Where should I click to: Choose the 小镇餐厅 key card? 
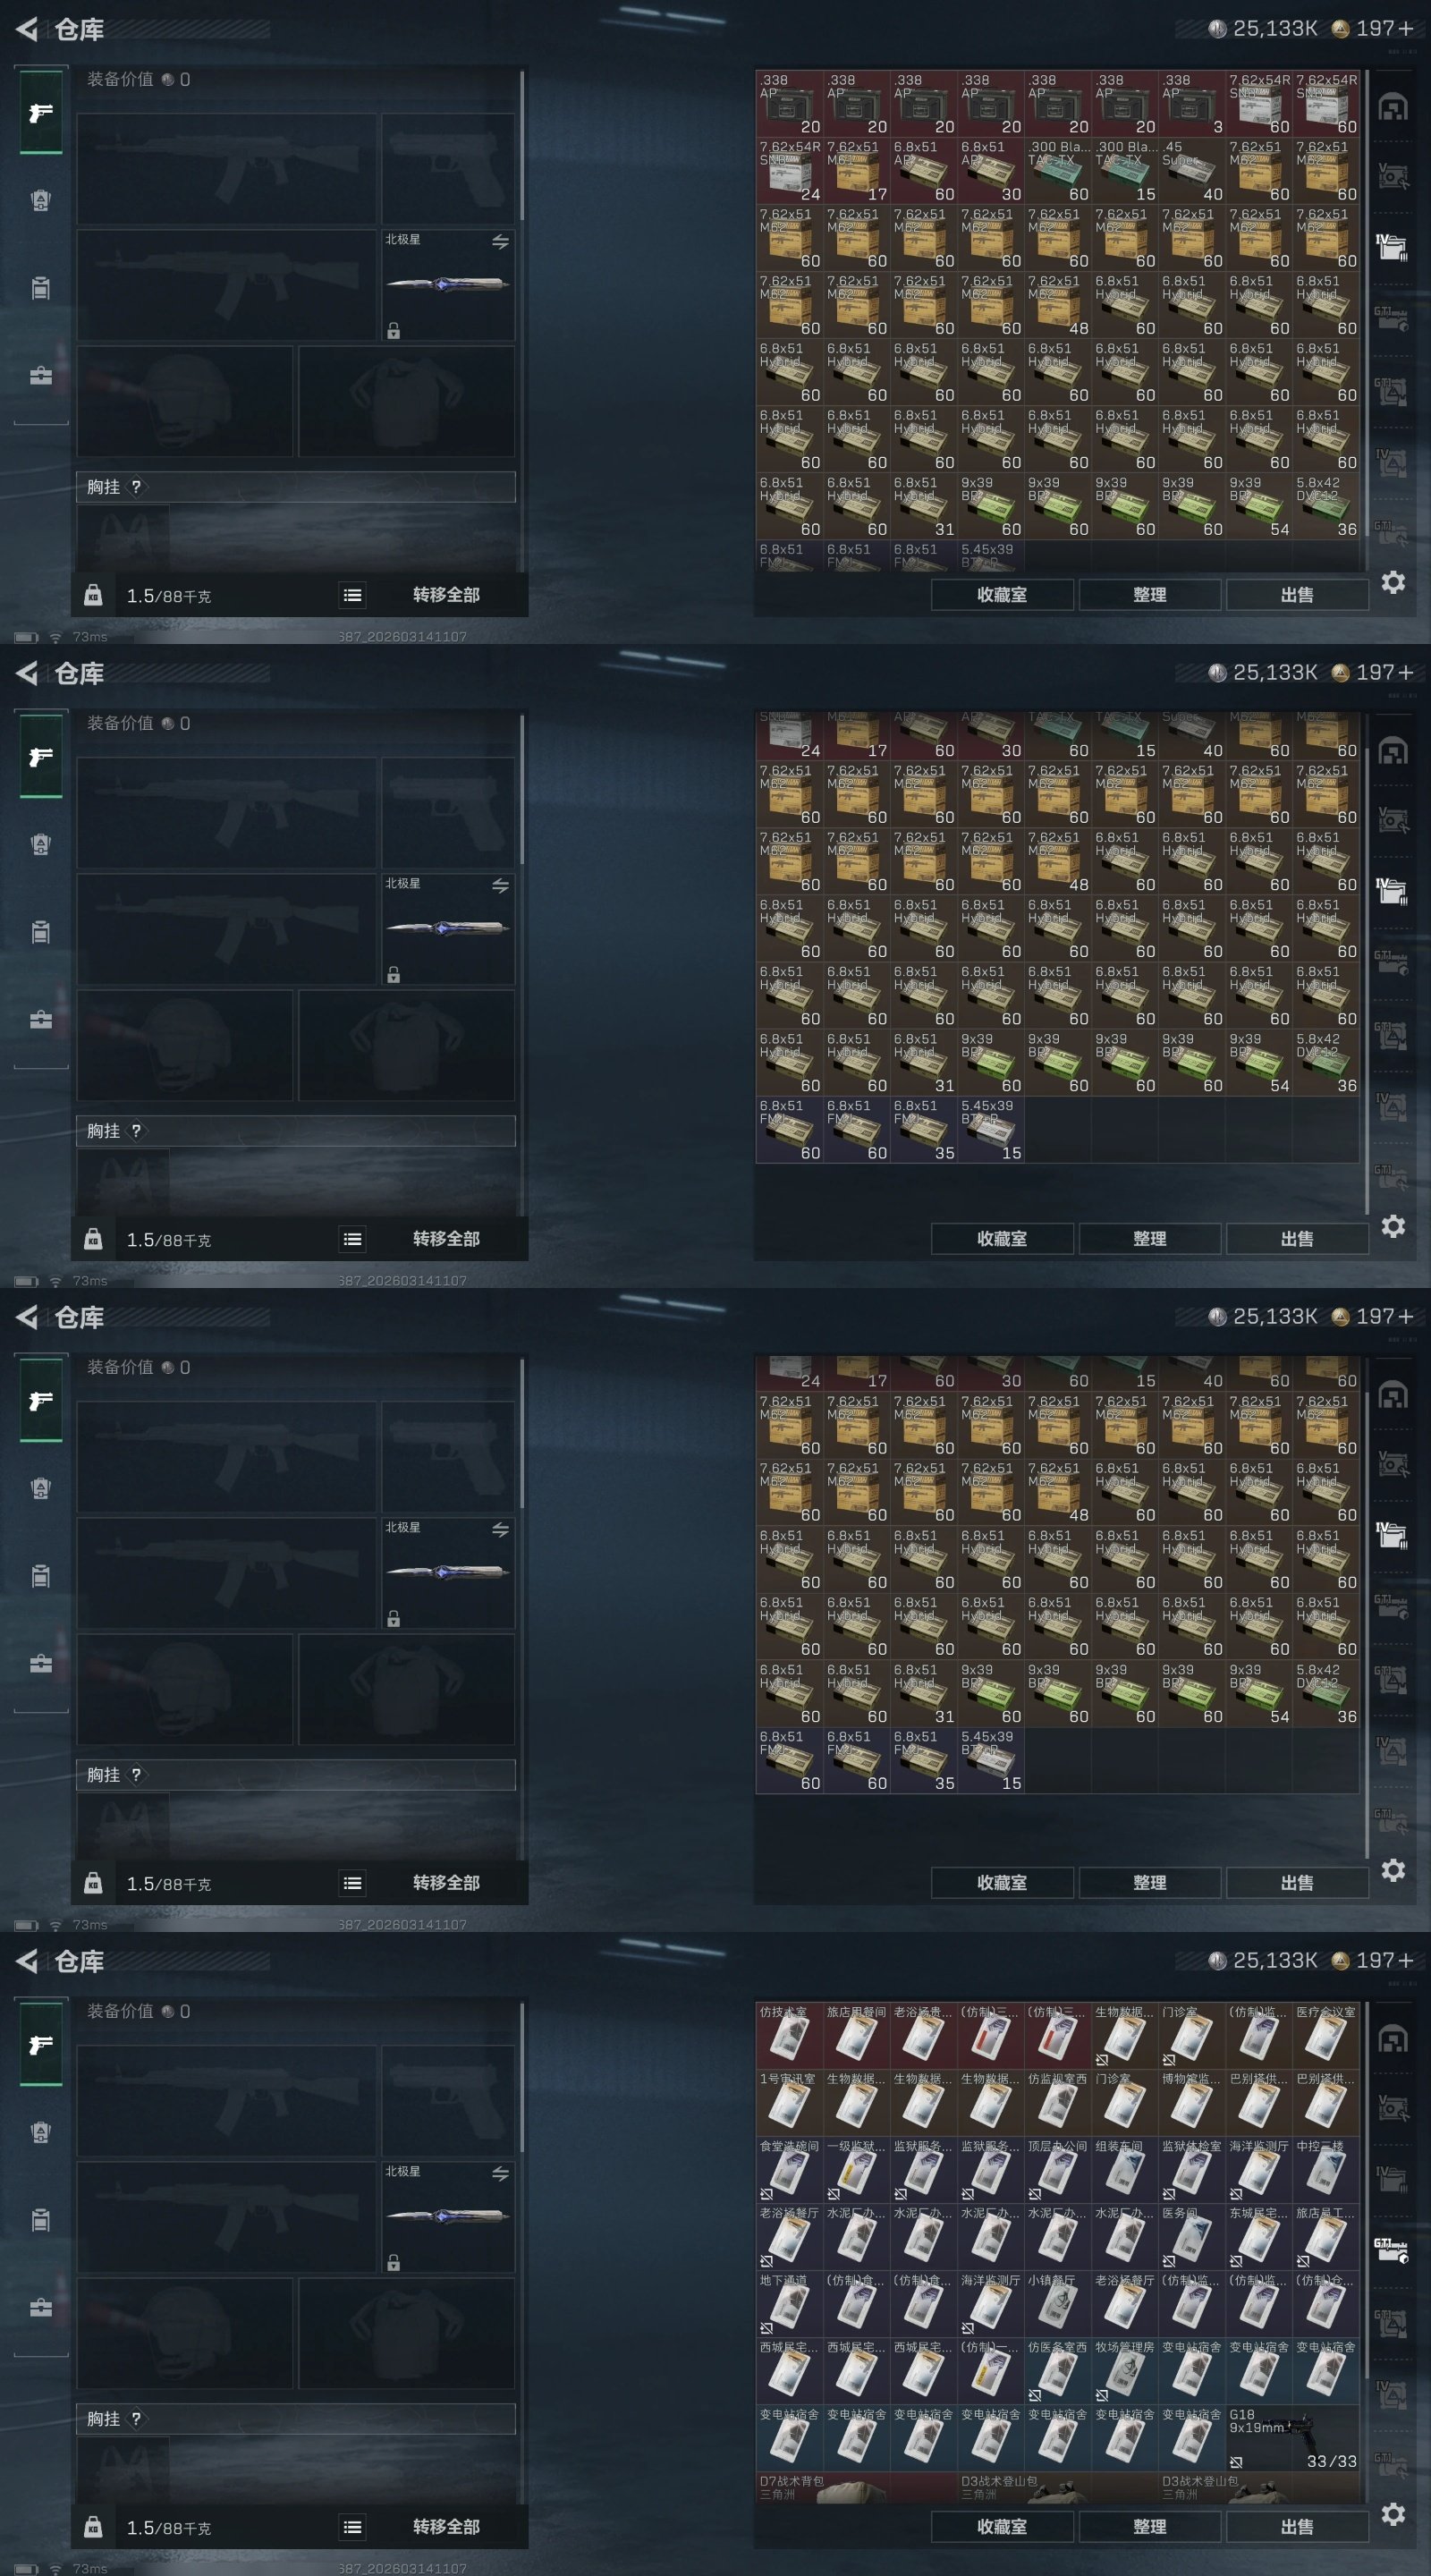click(1058, 2304)
